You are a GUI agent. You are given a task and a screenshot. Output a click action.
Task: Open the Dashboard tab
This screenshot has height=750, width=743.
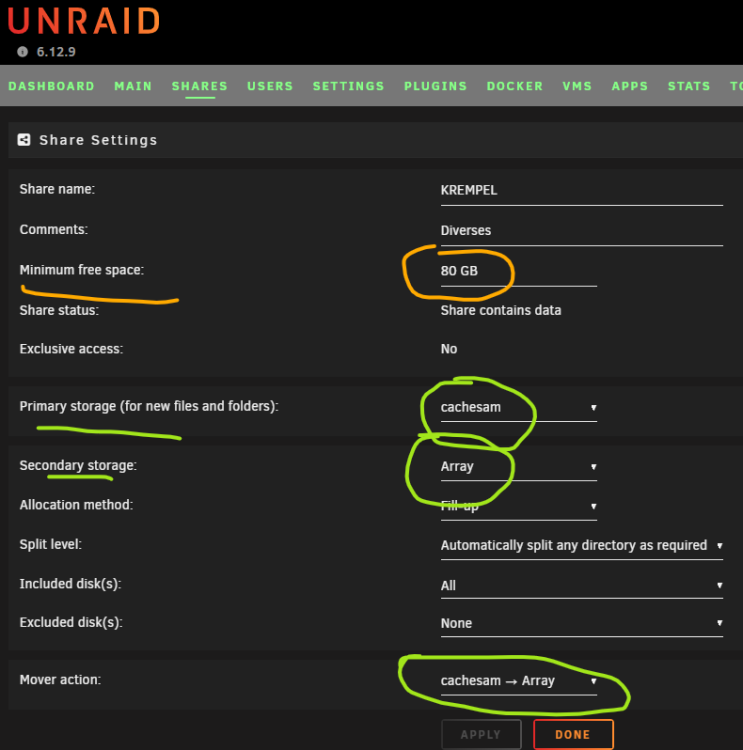(x=52, y=86)
